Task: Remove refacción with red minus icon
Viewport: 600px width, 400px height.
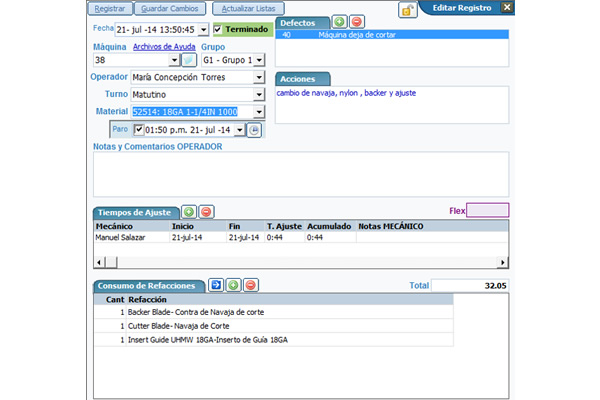Action: 250,285
